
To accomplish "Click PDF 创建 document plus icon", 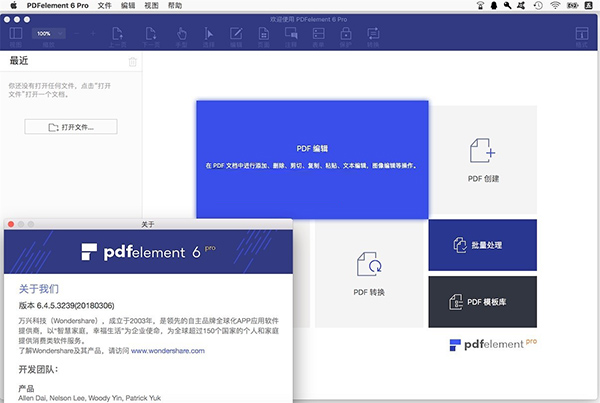I will [x=483, y=150].
